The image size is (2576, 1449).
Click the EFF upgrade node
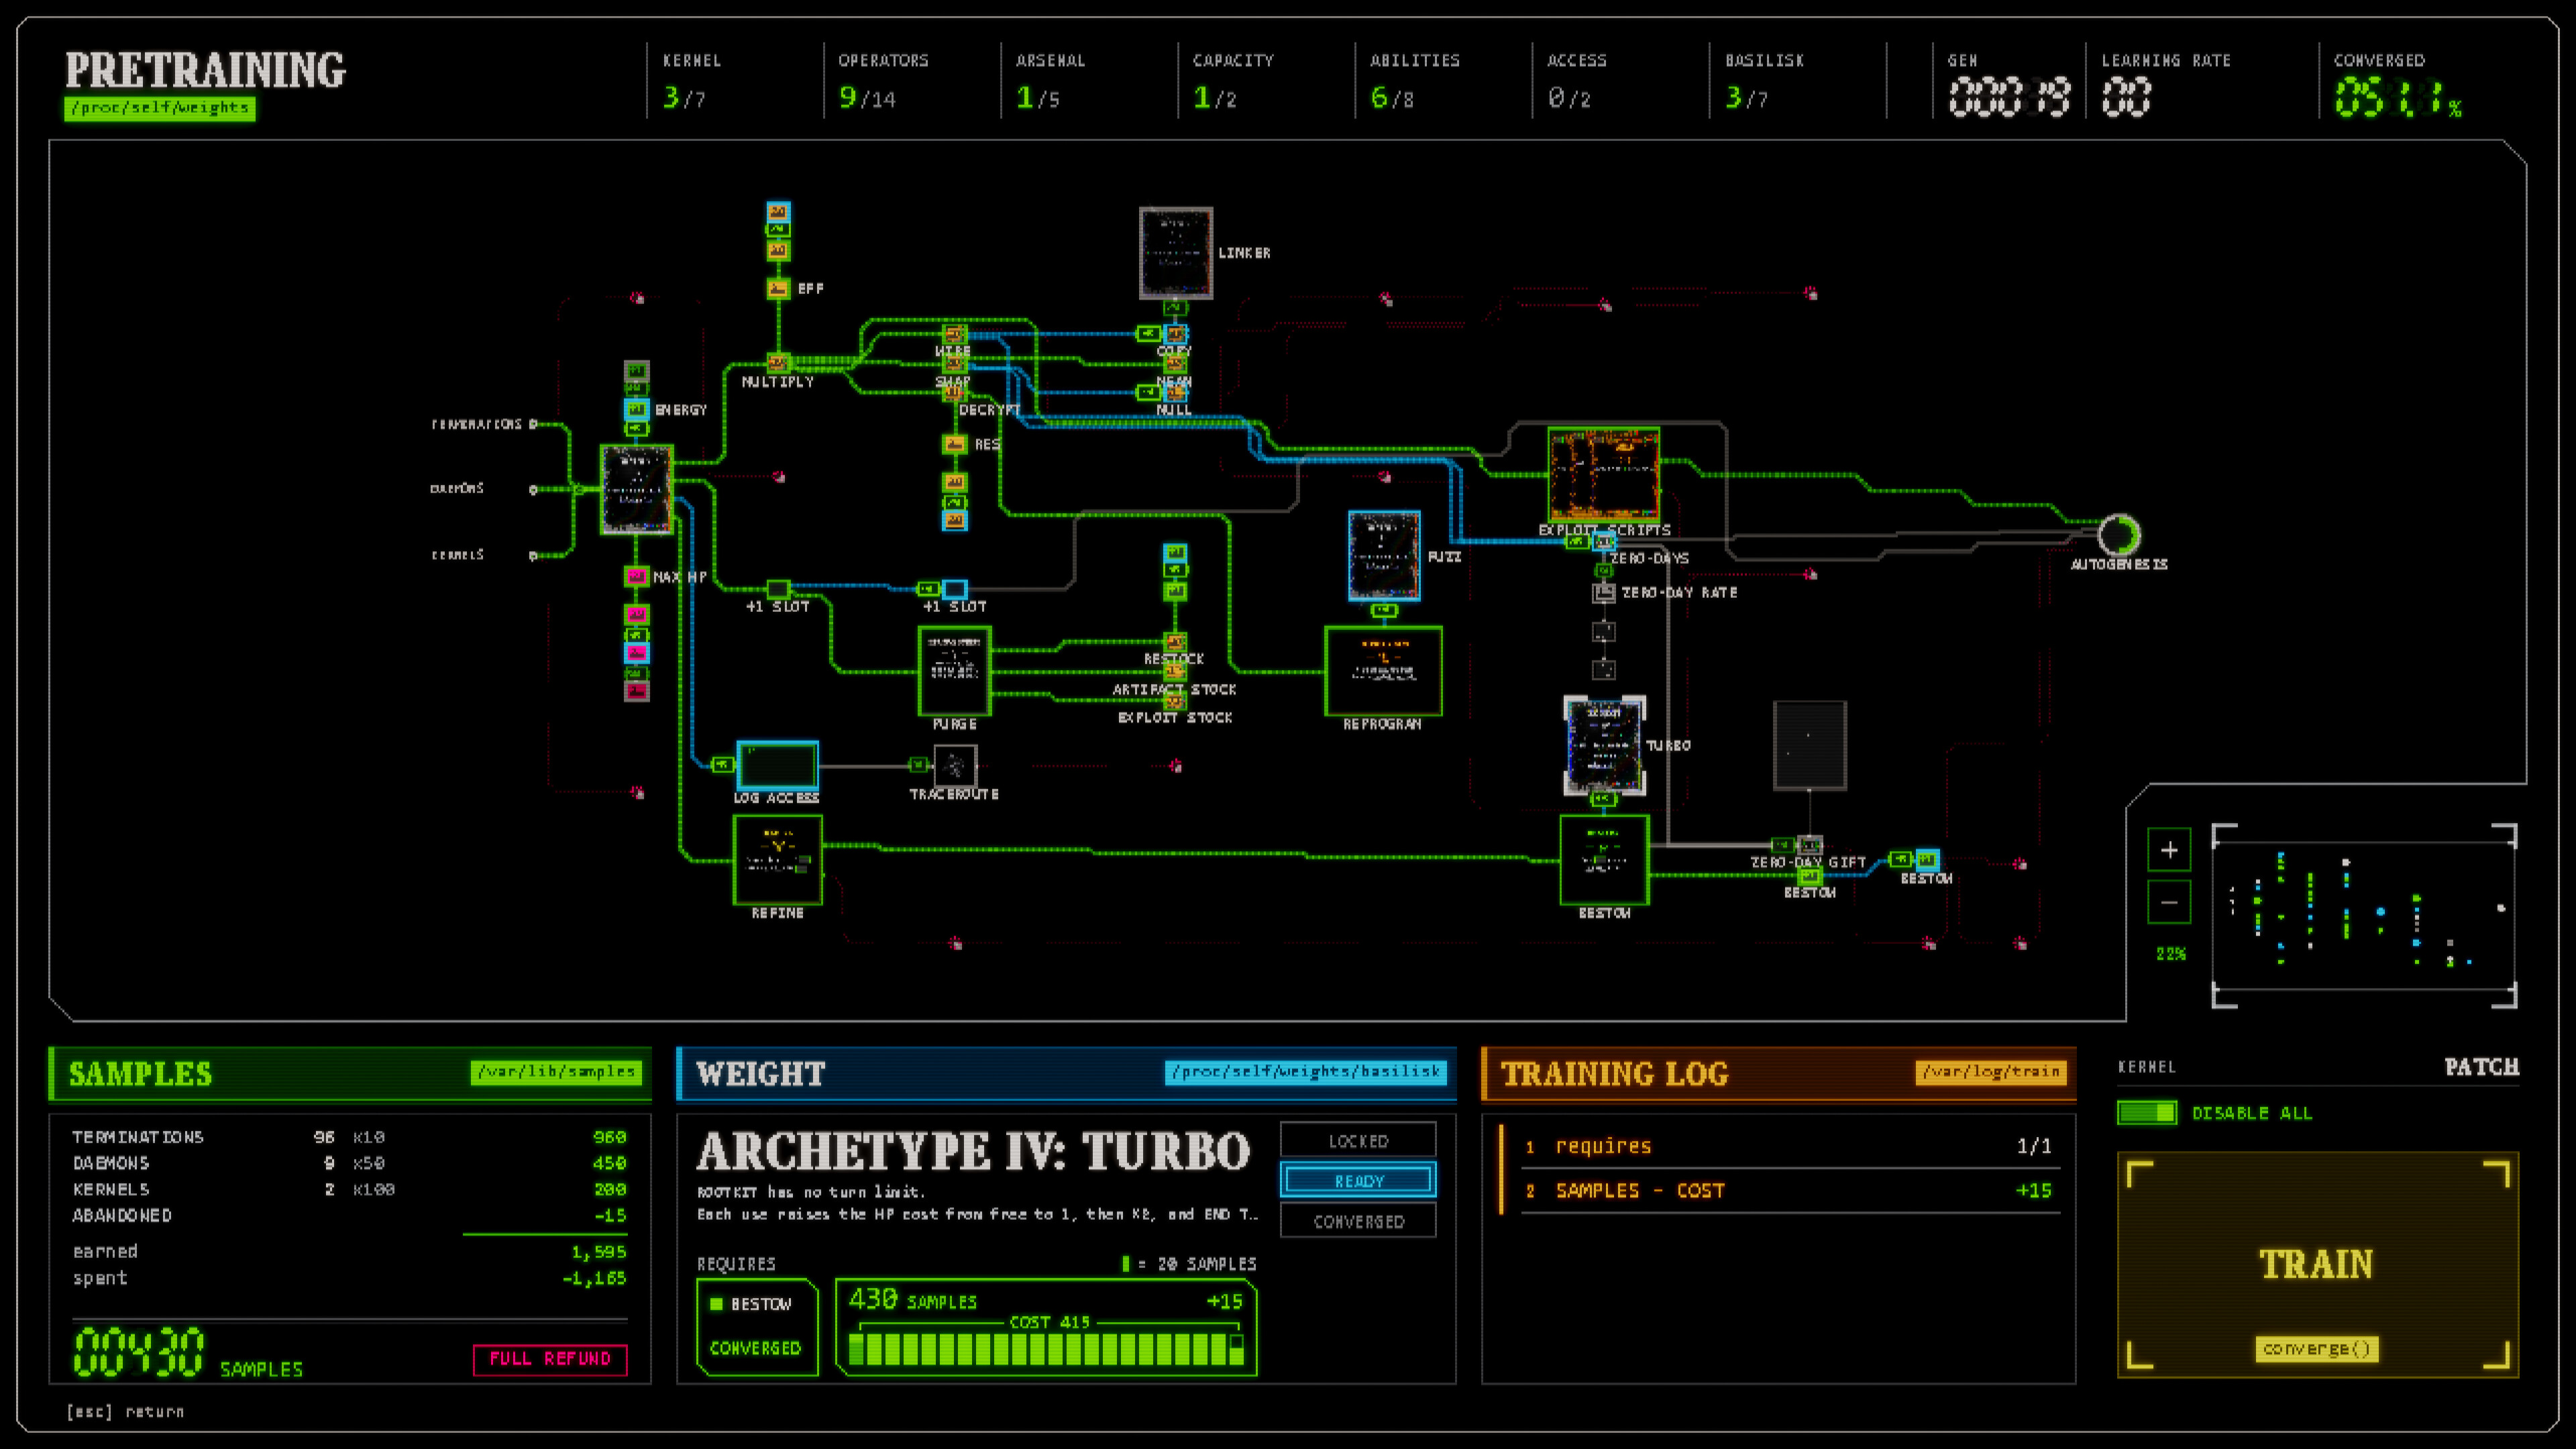[778, 288]
